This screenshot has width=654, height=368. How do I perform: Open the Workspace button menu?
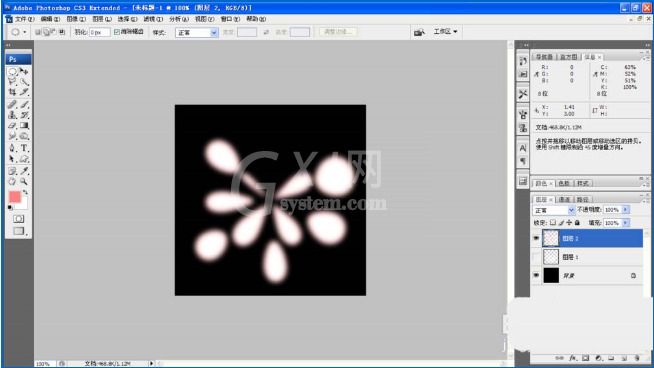click(445, 32)
